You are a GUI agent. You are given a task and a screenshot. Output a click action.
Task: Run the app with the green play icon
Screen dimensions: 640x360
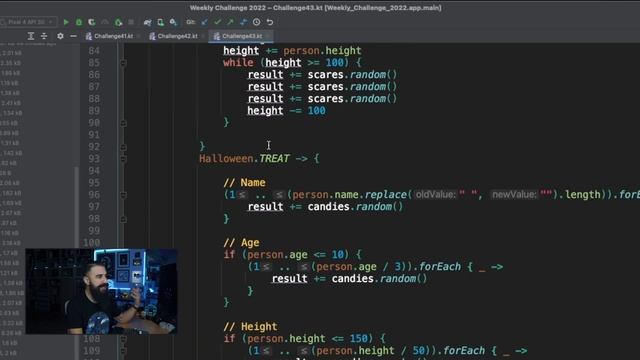66,22
